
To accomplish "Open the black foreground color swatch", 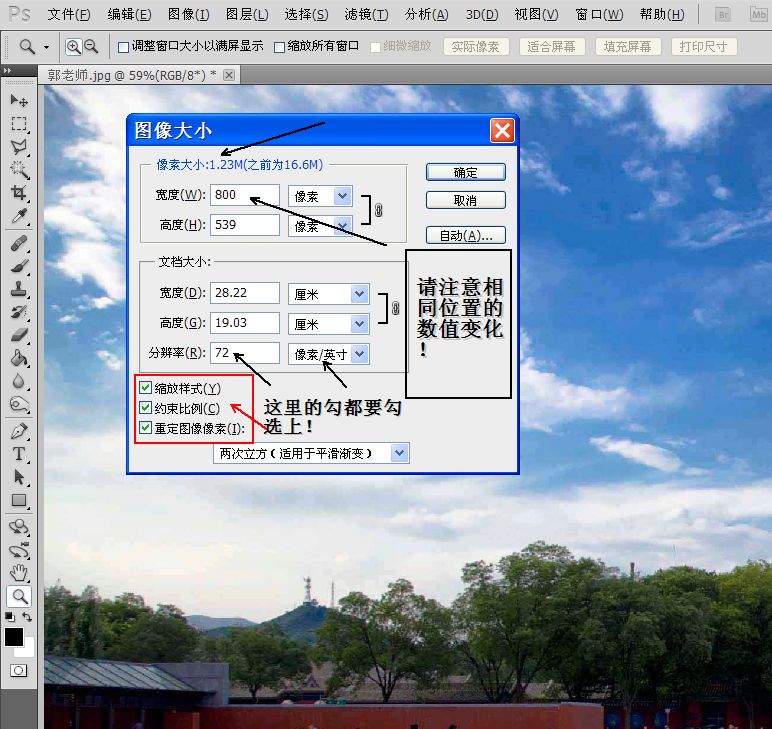I will [x=14, y=637].
